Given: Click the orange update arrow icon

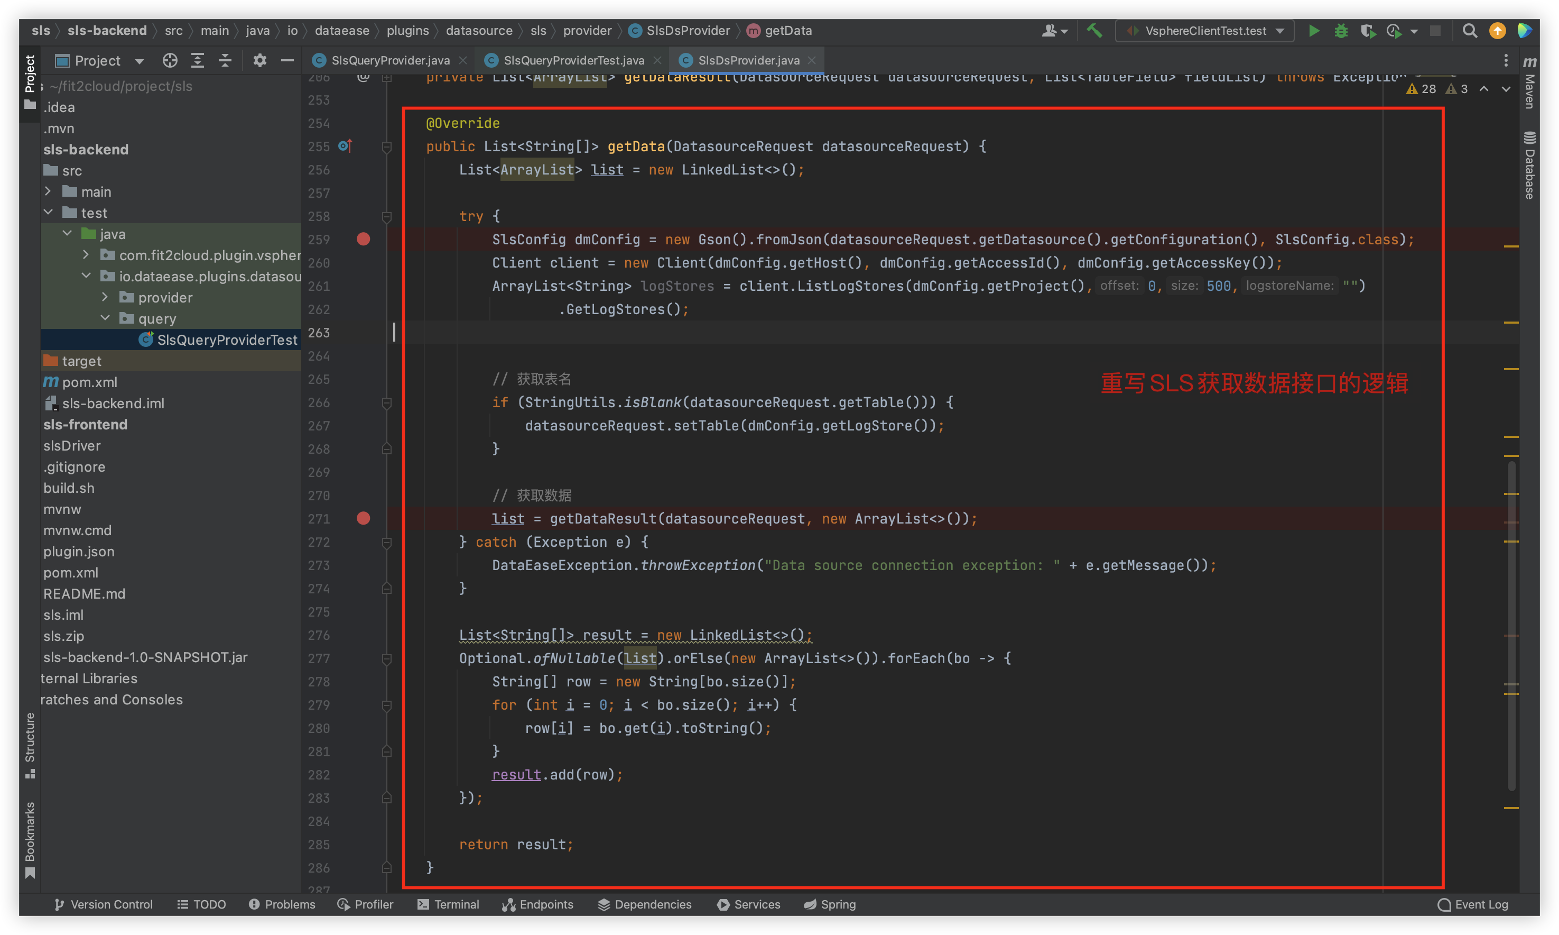Looking at the screenshot, I should point(1497,31).
